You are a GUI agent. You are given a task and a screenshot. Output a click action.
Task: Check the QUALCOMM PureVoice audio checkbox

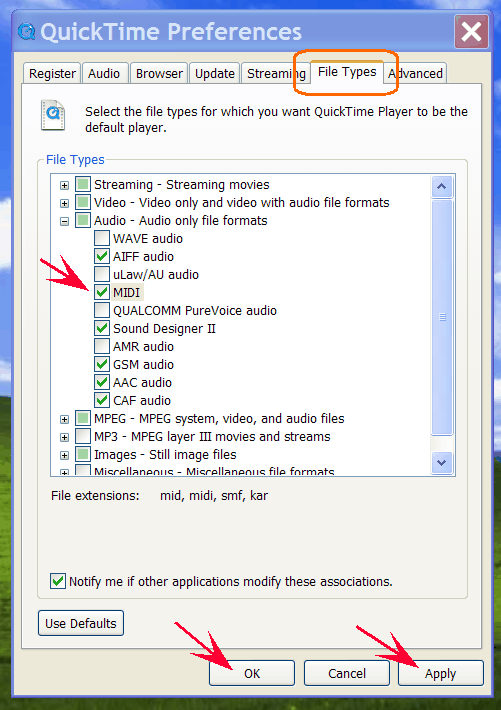coord(102,310)
